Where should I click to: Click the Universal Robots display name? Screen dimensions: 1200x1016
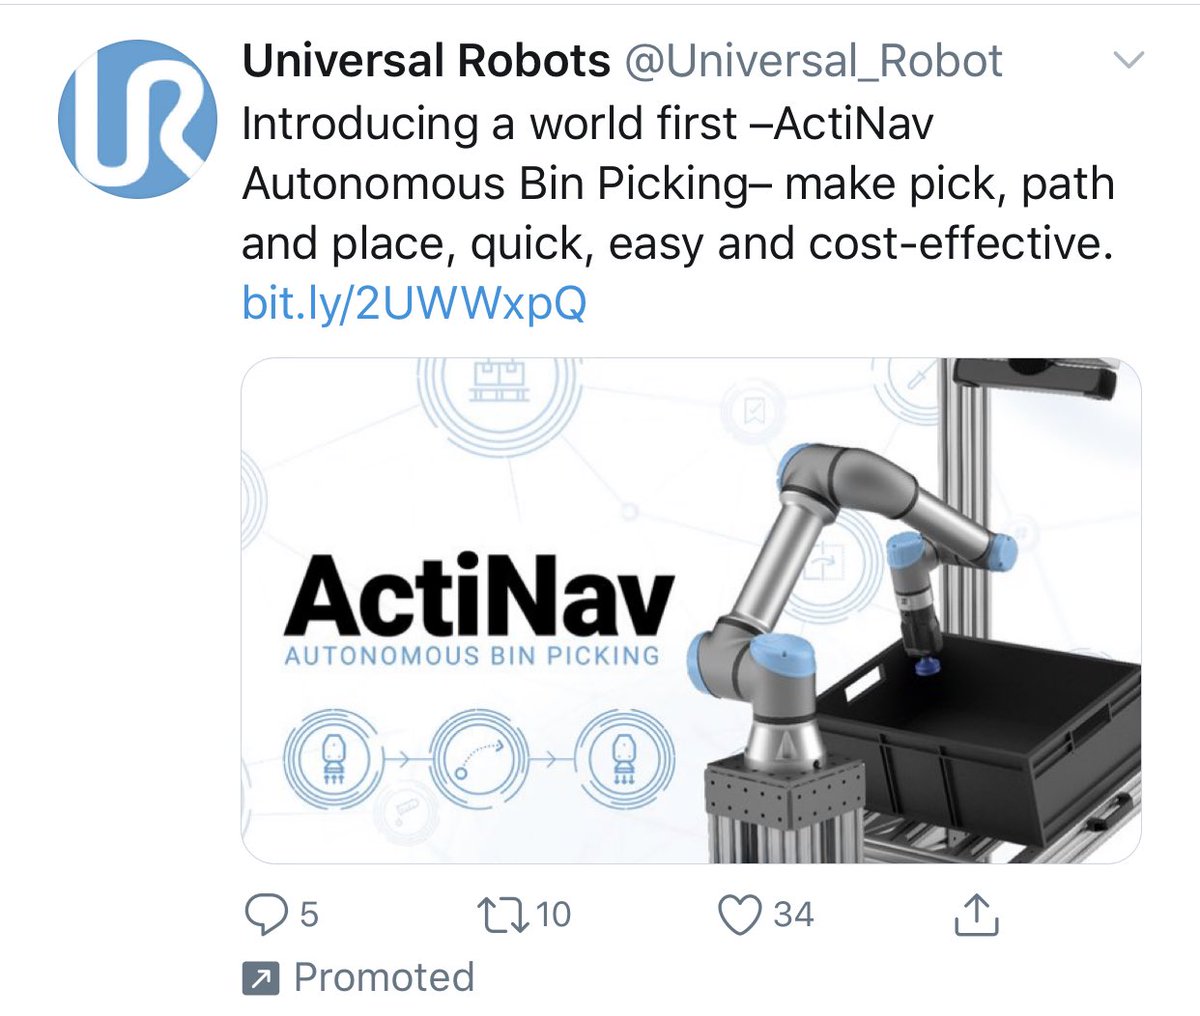click(426, 62)
